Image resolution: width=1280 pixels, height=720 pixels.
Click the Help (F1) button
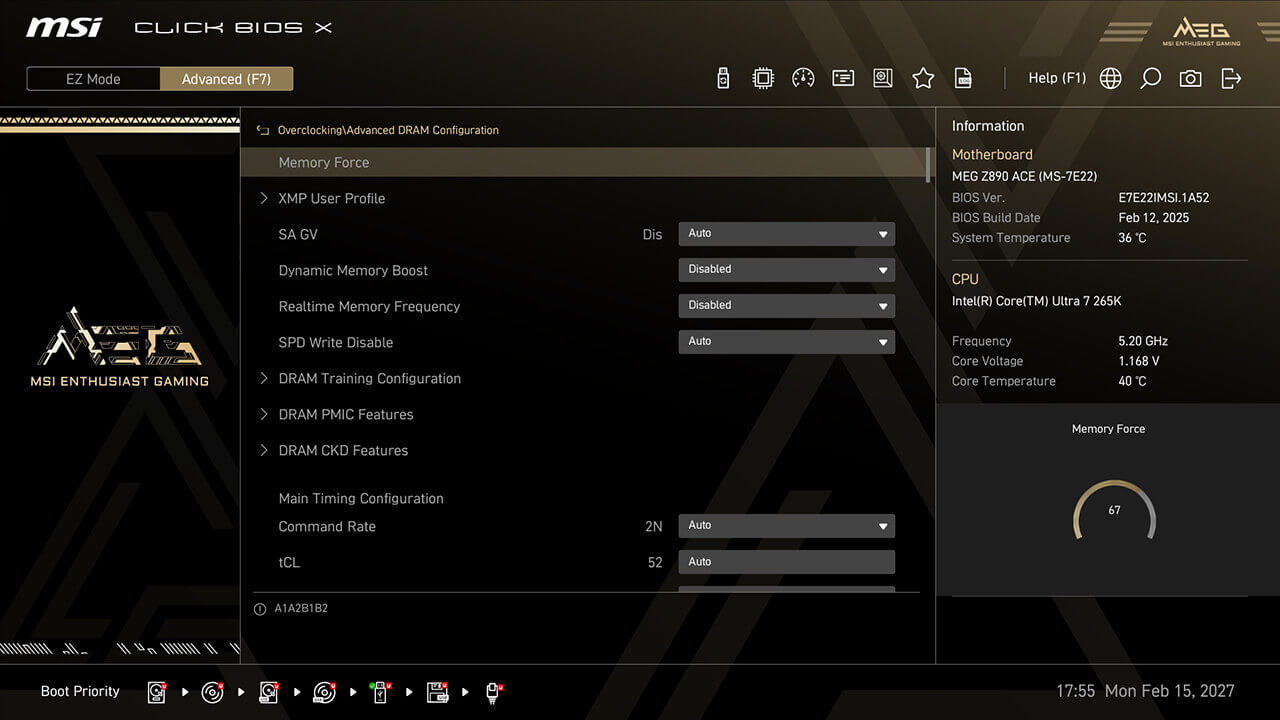1057,78
